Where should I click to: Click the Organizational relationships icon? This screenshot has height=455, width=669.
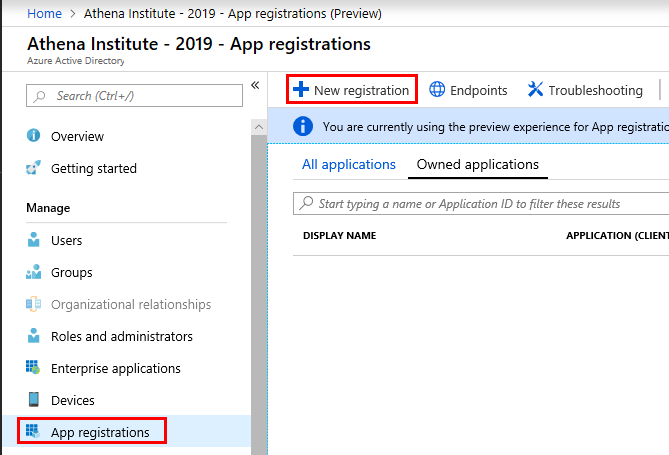[33, 304]
